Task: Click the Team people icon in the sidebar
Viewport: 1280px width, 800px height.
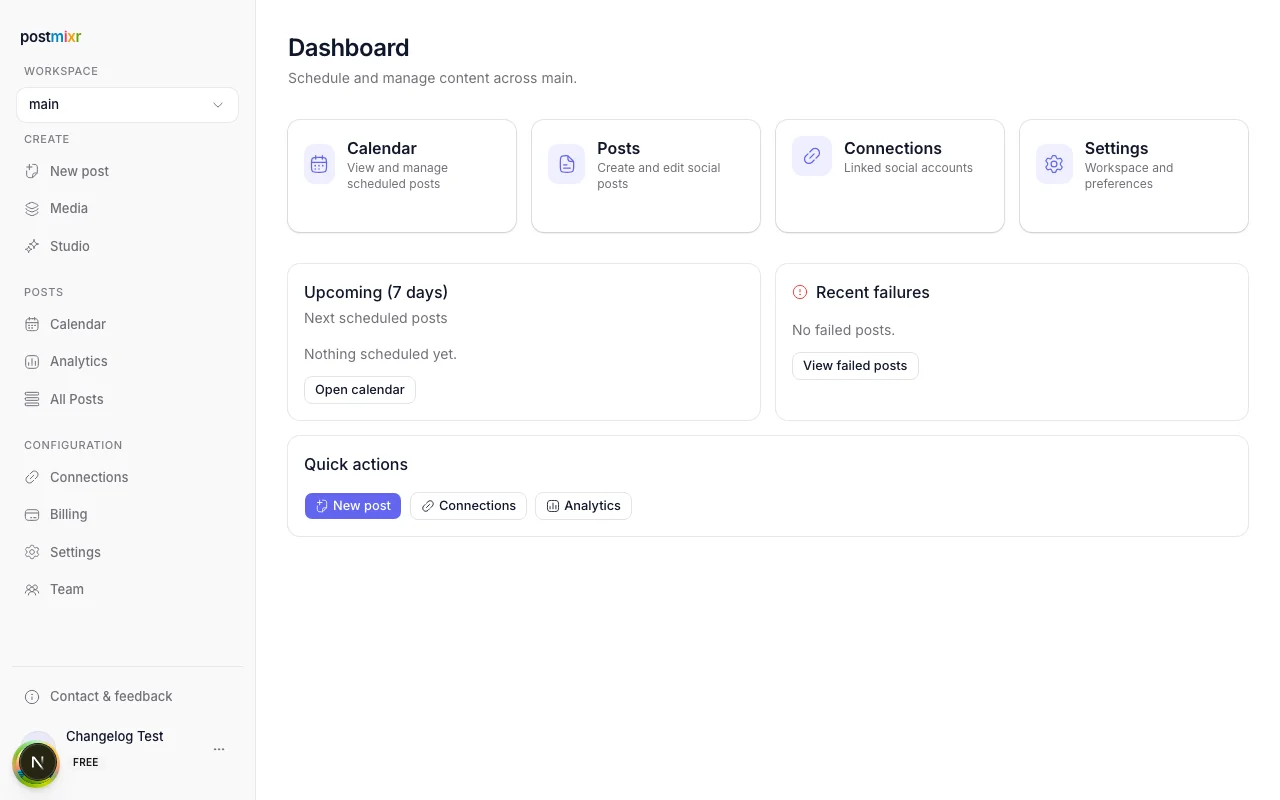Action: (32, 589)
